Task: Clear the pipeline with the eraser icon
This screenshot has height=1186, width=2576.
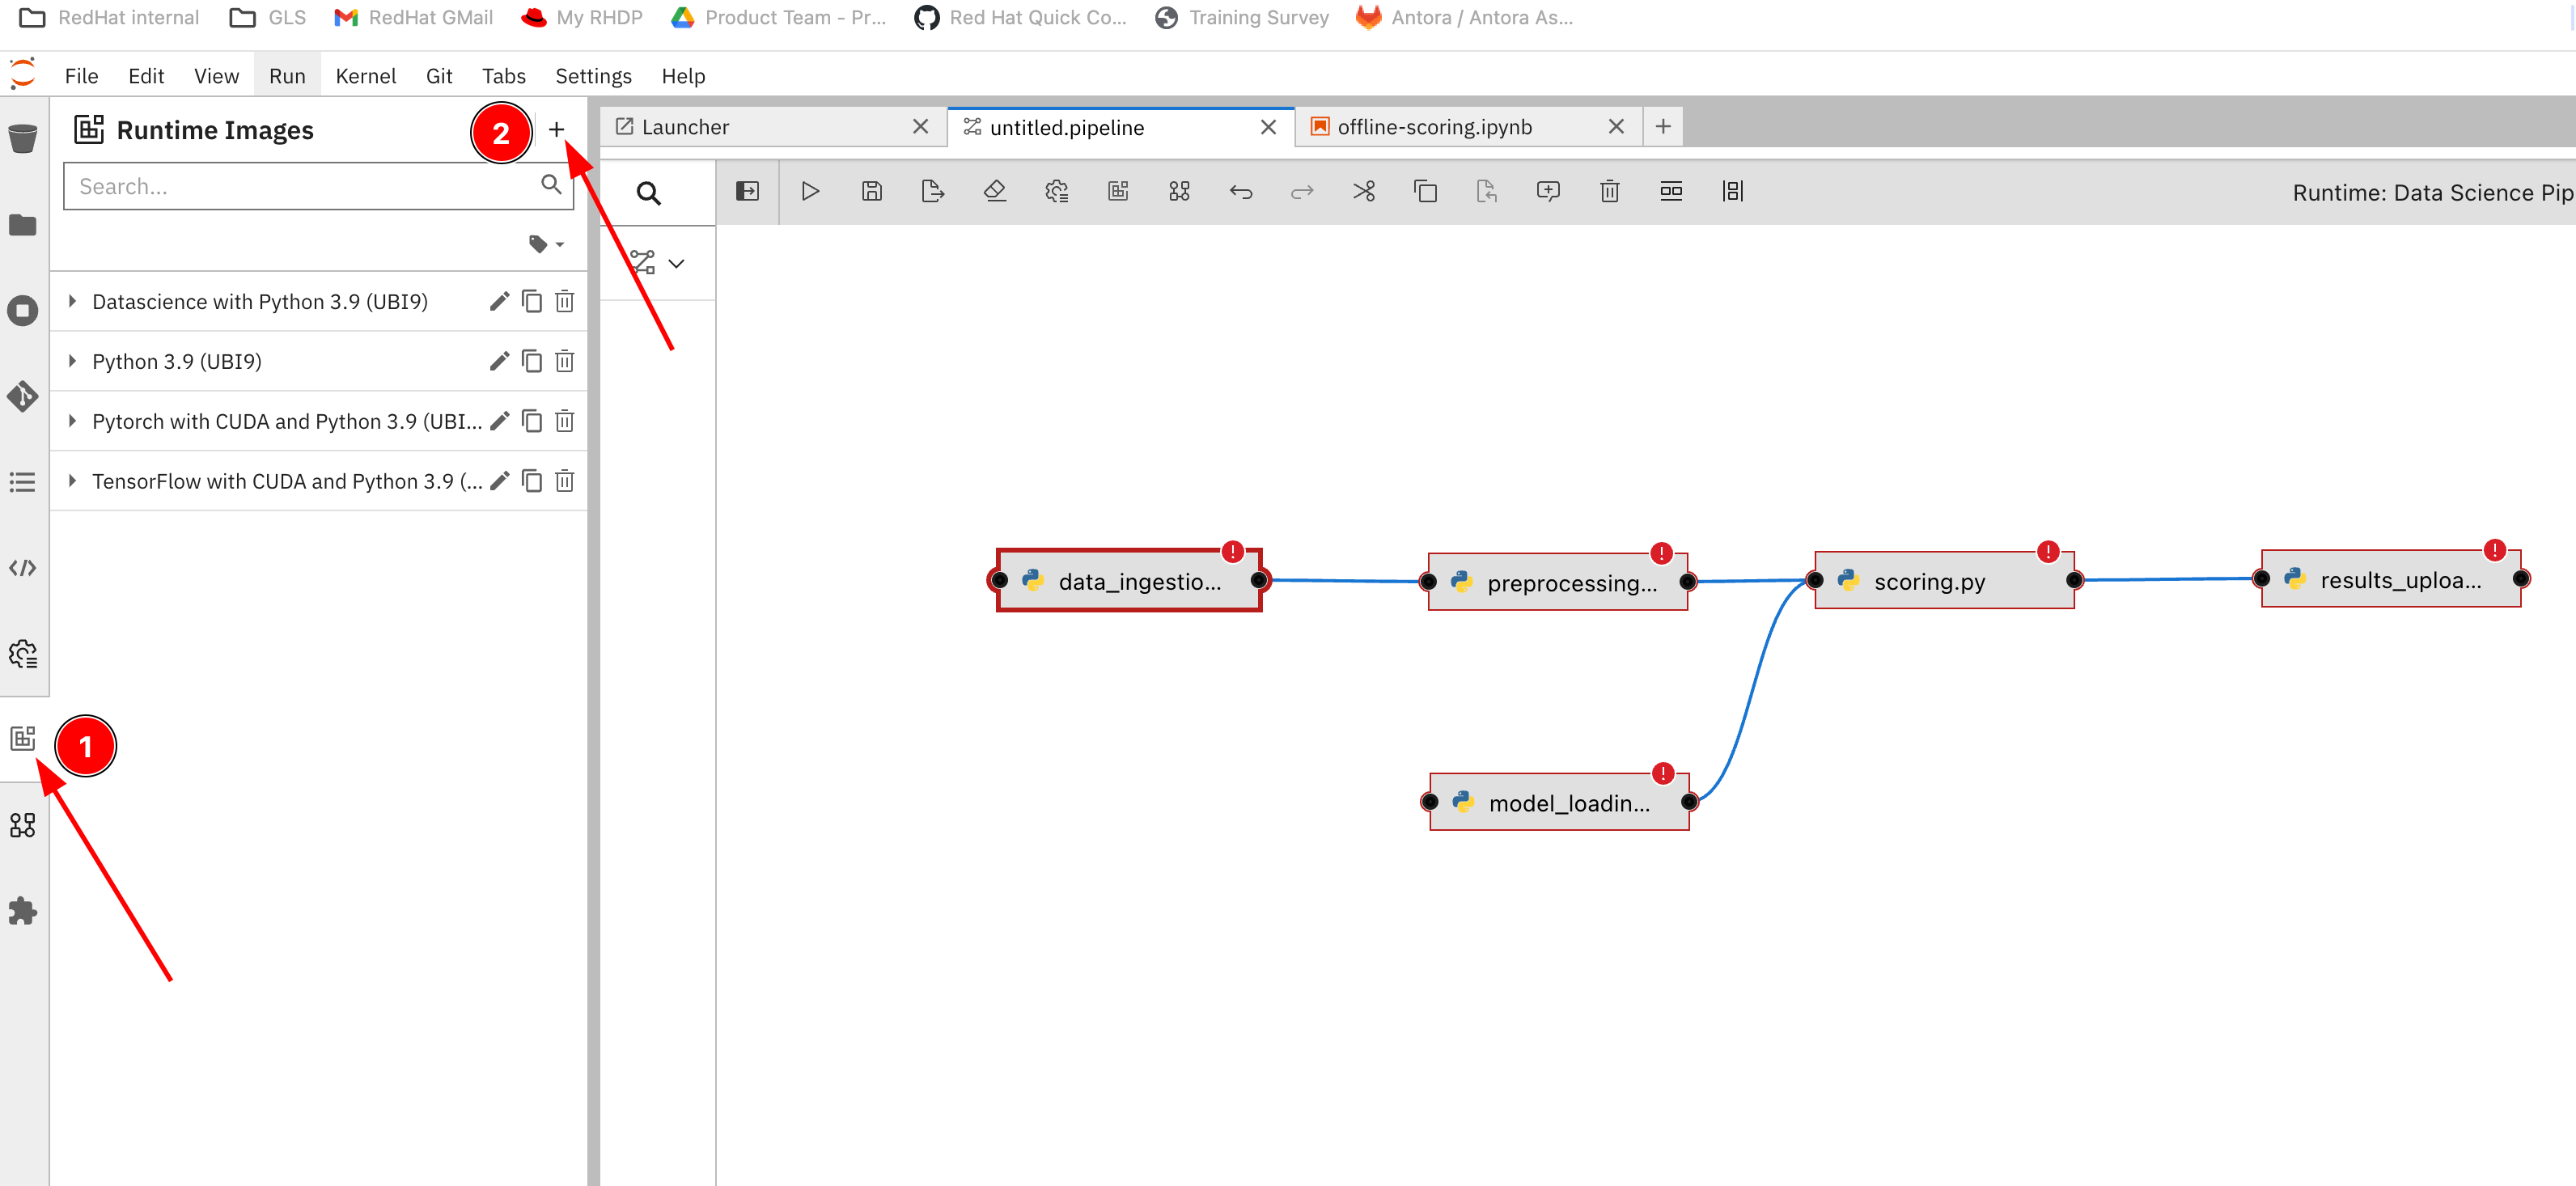Action: click(995, 191)
